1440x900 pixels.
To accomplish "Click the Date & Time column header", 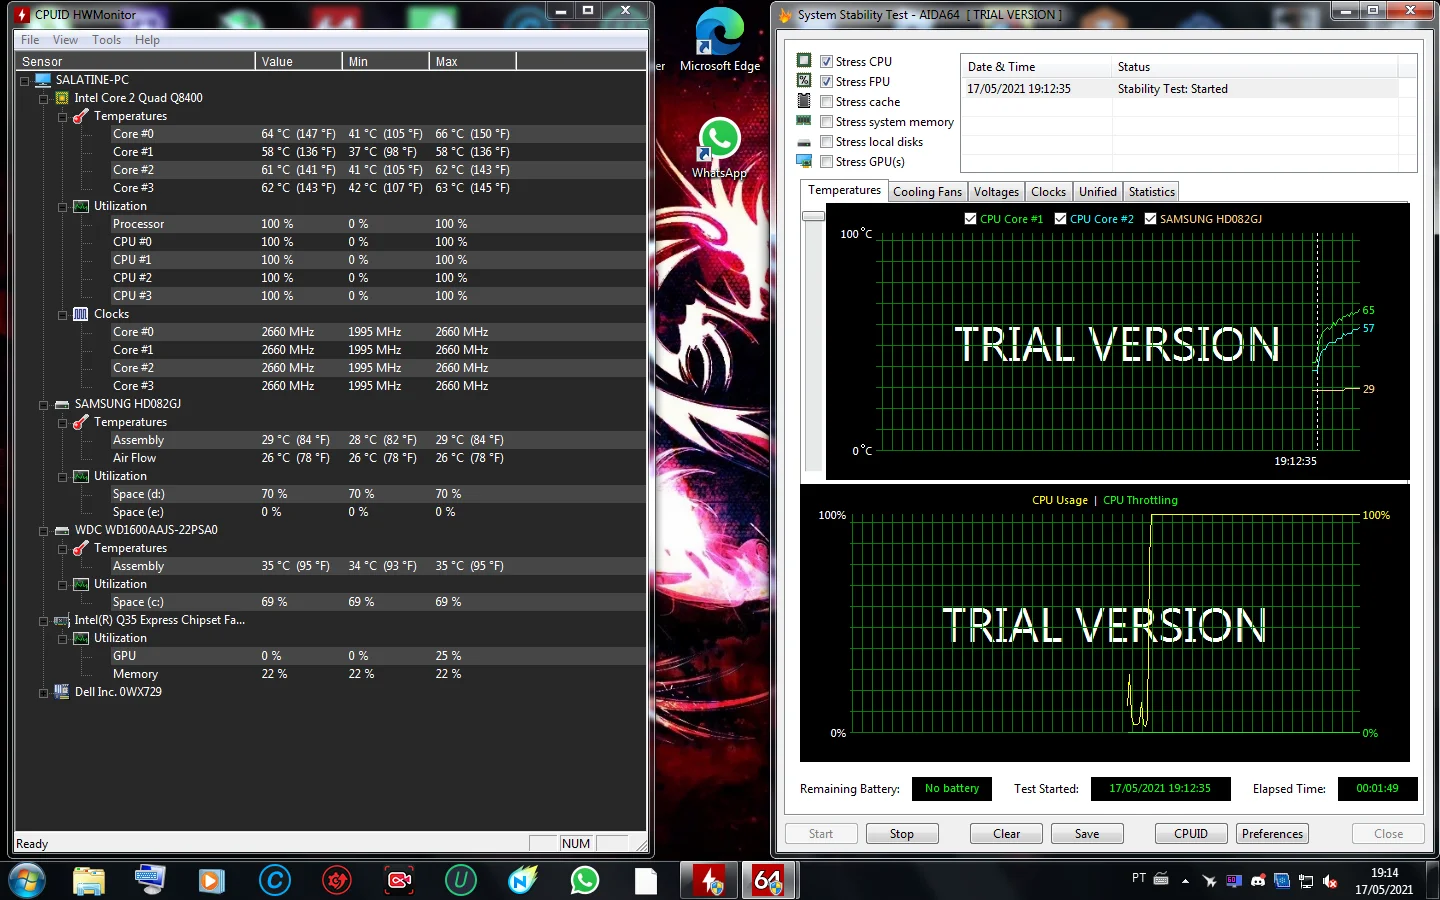I will point(1036,67).
